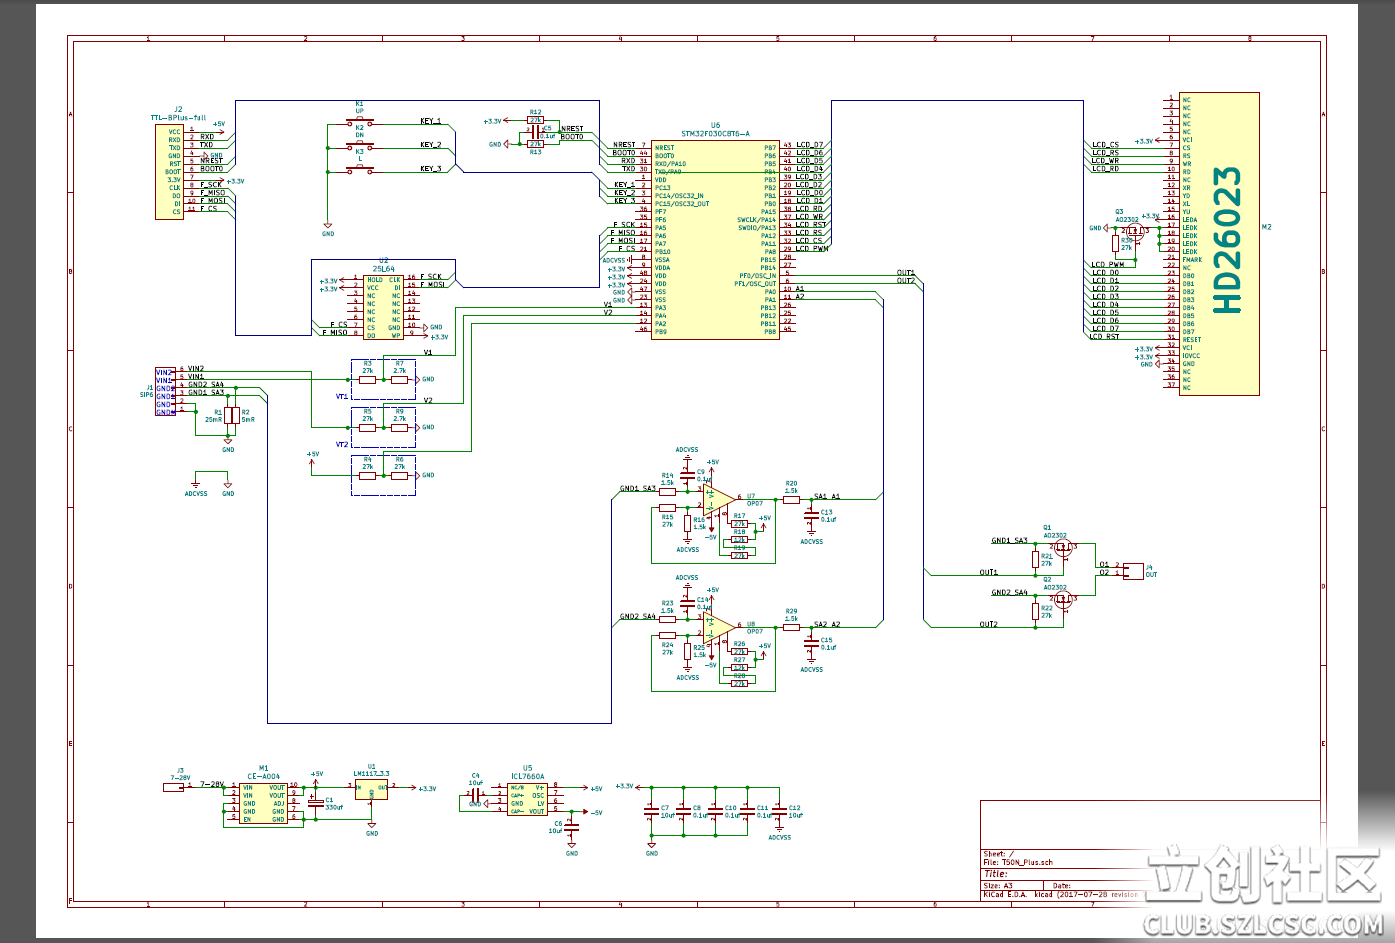Click the U7 OP07 op-amp triangle
1395x943 pixels.
718,496
